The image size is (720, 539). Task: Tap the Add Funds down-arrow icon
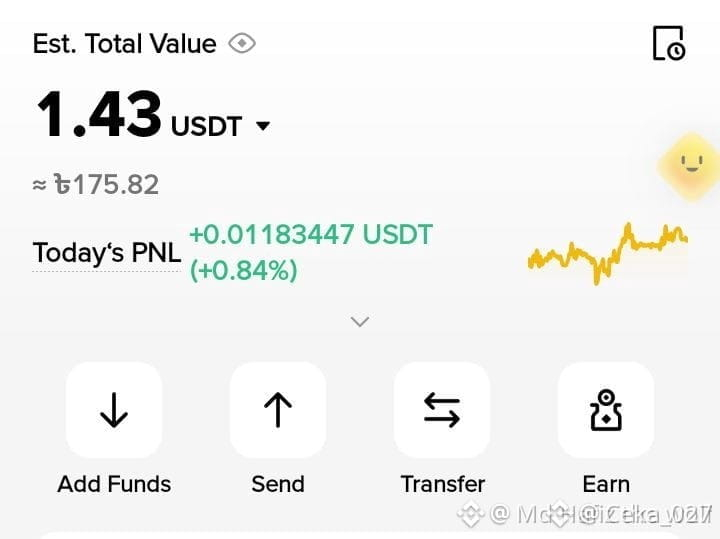tap(114, 410)
